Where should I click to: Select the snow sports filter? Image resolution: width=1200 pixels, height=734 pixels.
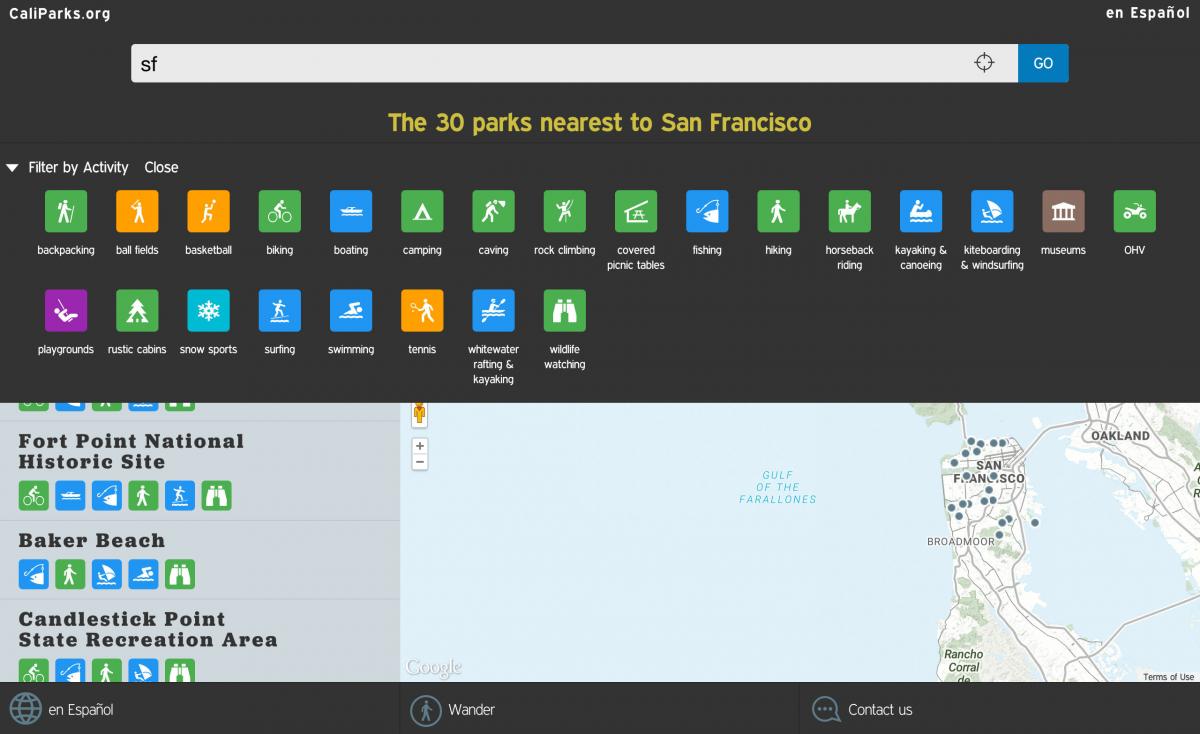208,311
